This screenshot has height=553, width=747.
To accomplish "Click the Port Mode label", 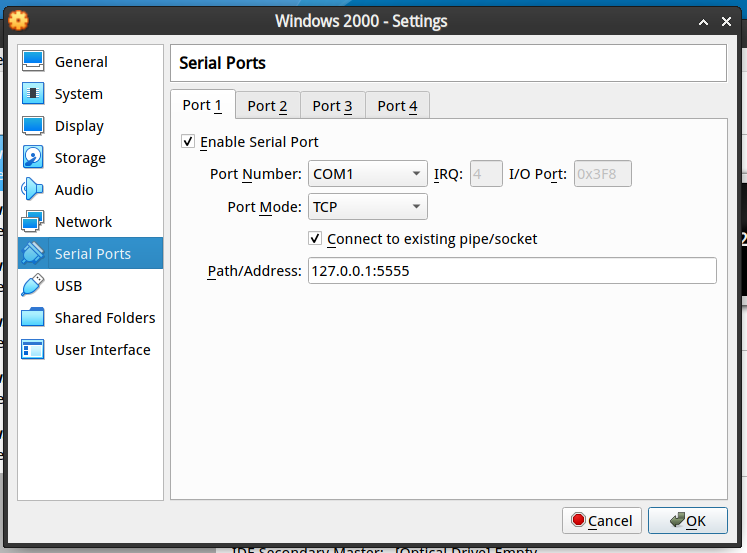I will pyautogui.click(x=264, y=207).
